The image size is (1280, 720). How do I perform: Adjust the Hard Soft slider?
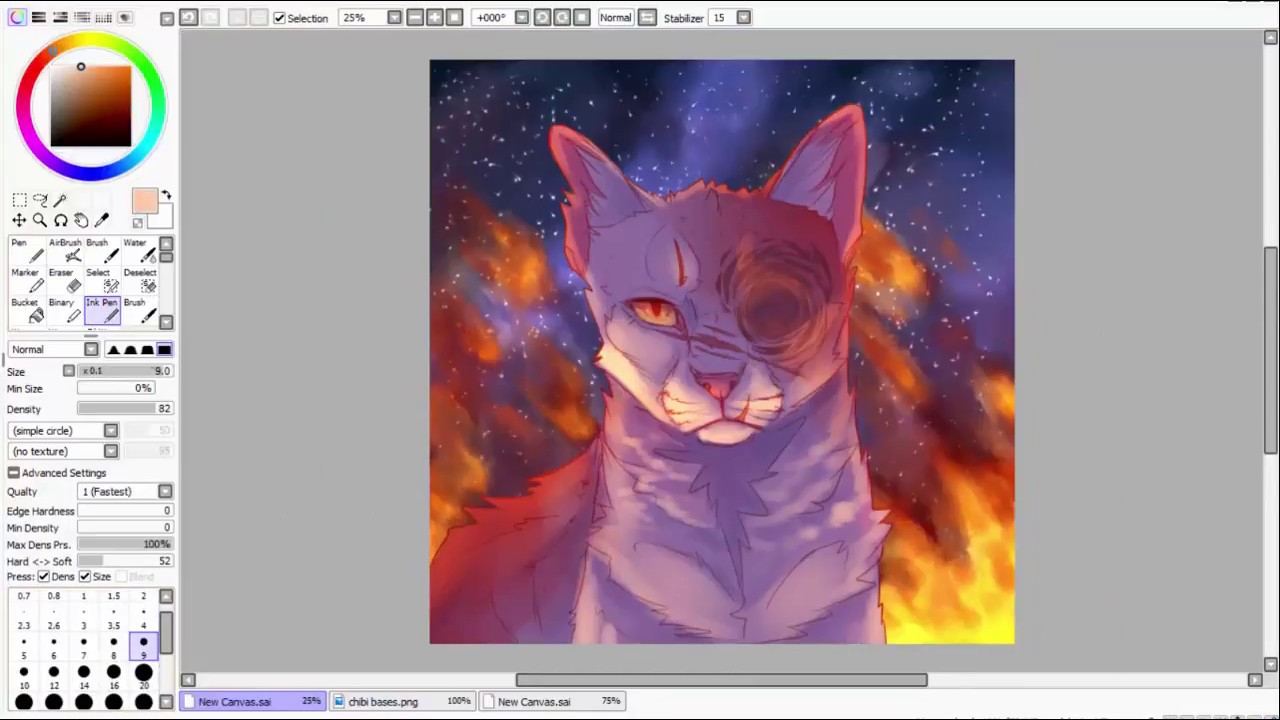[x=125, y=562]
